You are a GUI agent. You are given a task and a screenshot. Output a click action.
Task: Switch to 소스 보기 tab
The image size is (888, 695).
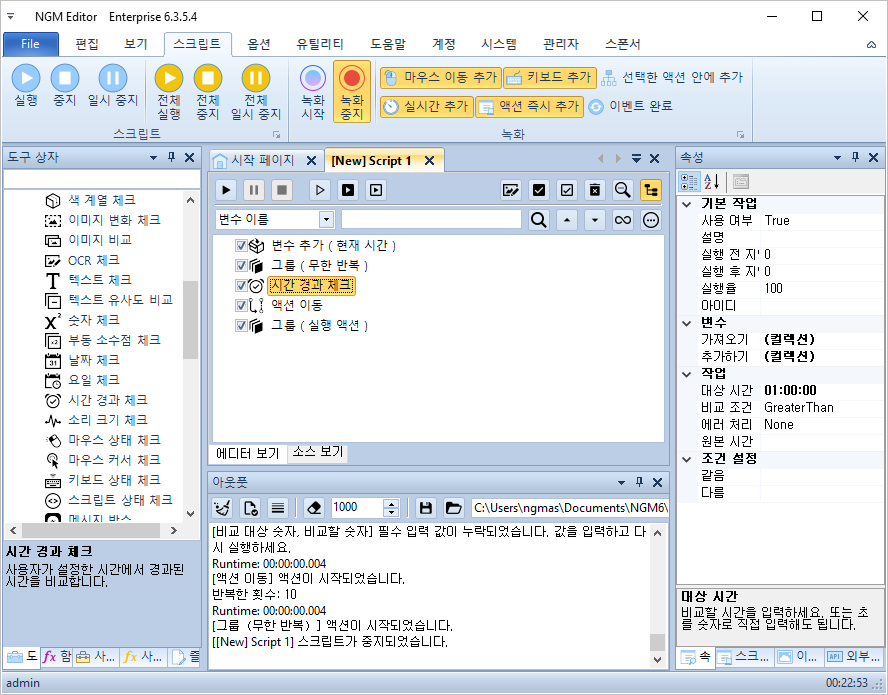pos(318,452)
